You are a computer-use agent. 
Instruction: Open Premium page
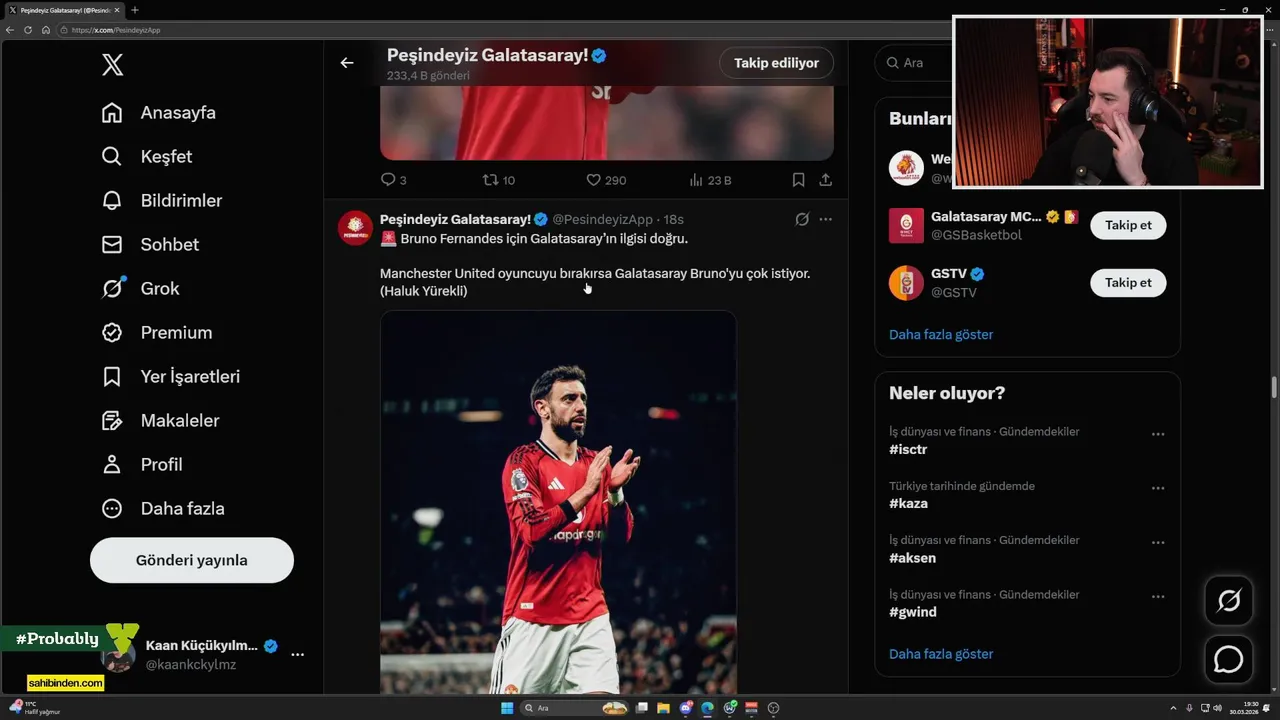point(157,333)
